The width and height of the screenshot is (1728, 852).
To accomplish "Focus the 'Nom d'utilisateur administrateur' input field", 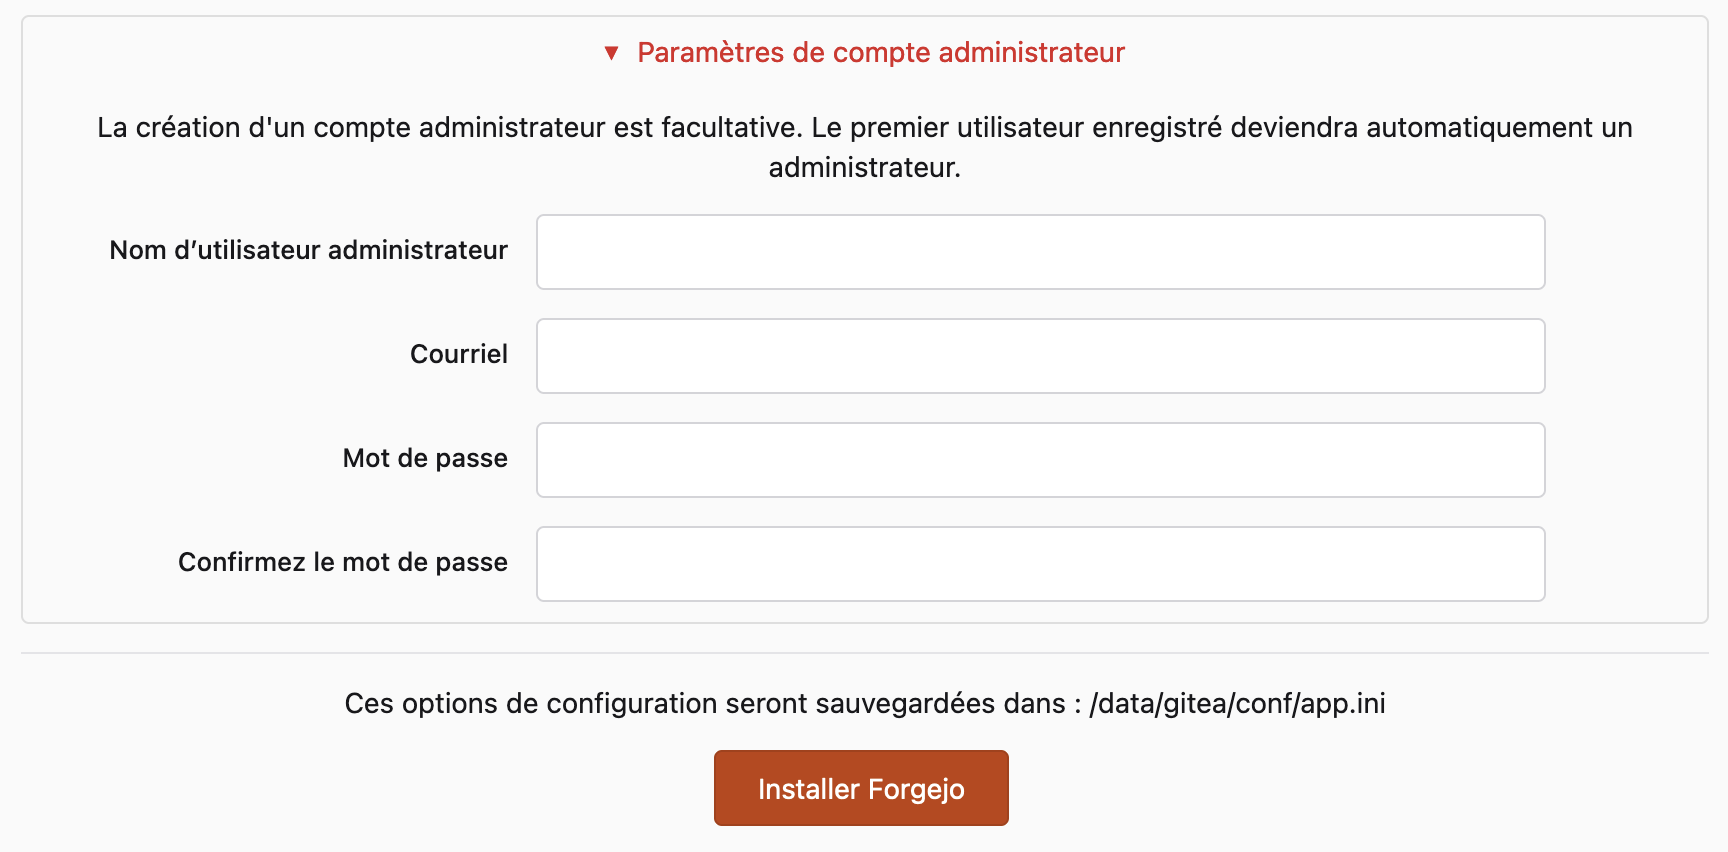I will [x=1040, y=252].
